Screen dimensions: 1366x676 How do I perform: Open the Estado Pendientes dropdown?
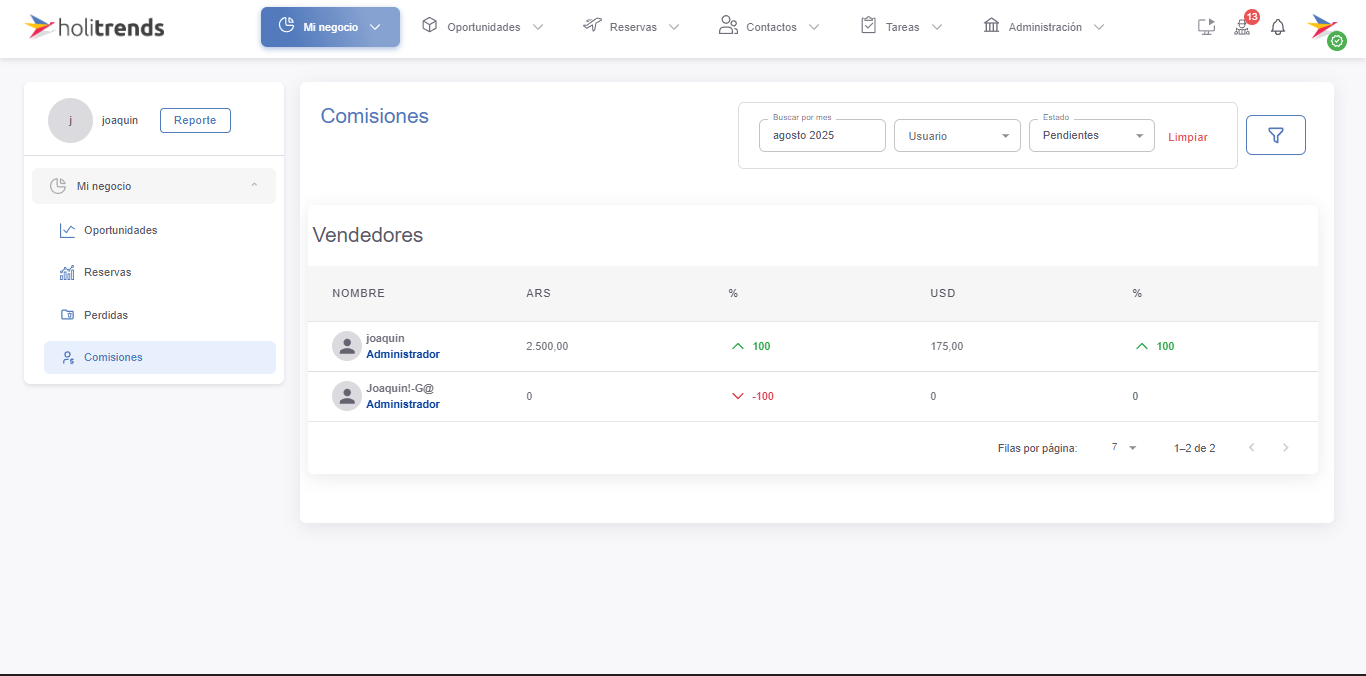1091,135
